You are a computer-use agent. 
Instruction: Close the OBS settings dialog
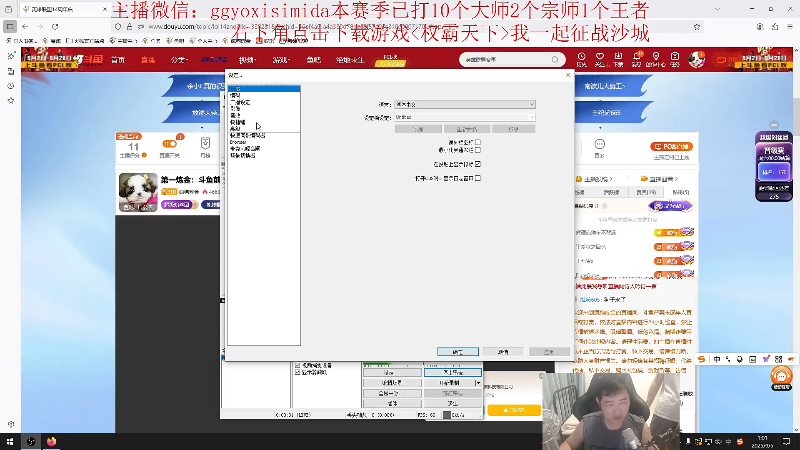(x=568, y=75)
